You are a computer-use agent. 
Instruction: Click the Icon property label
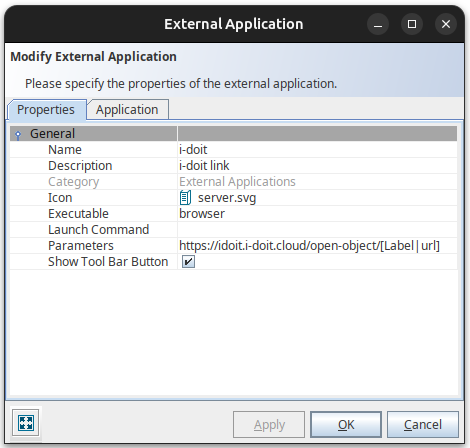(60, 198)
